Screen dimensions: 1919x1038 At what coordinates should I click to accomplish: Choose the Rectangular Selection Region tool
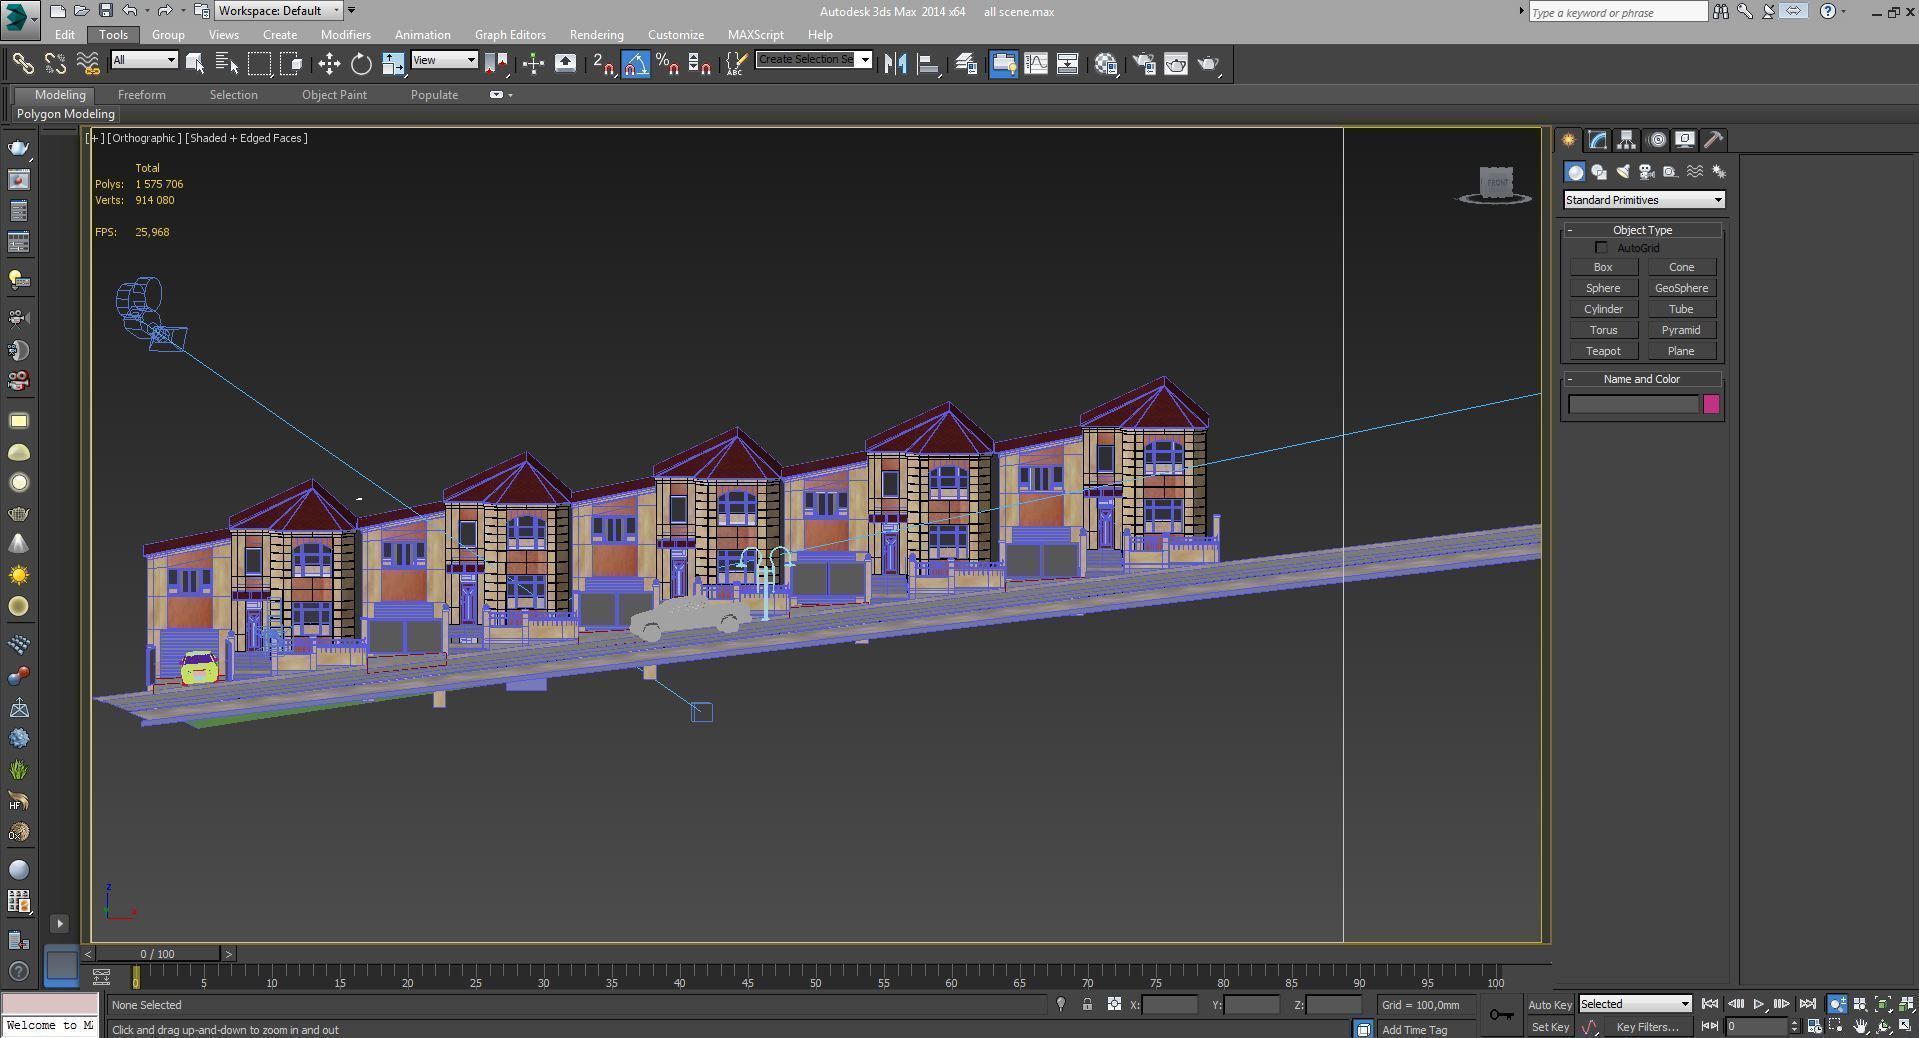[259, 64]
